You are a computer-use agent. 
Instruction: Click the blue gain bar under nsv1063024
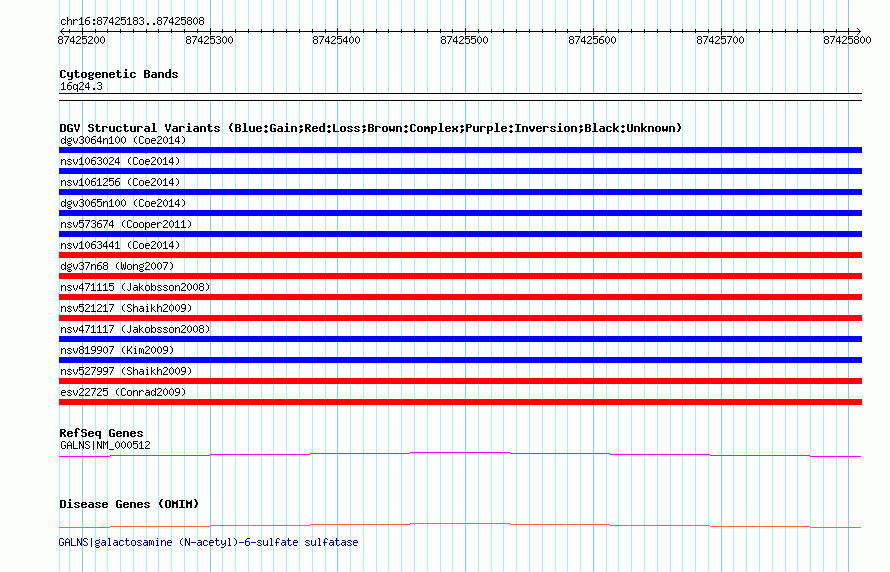[460, 171]
